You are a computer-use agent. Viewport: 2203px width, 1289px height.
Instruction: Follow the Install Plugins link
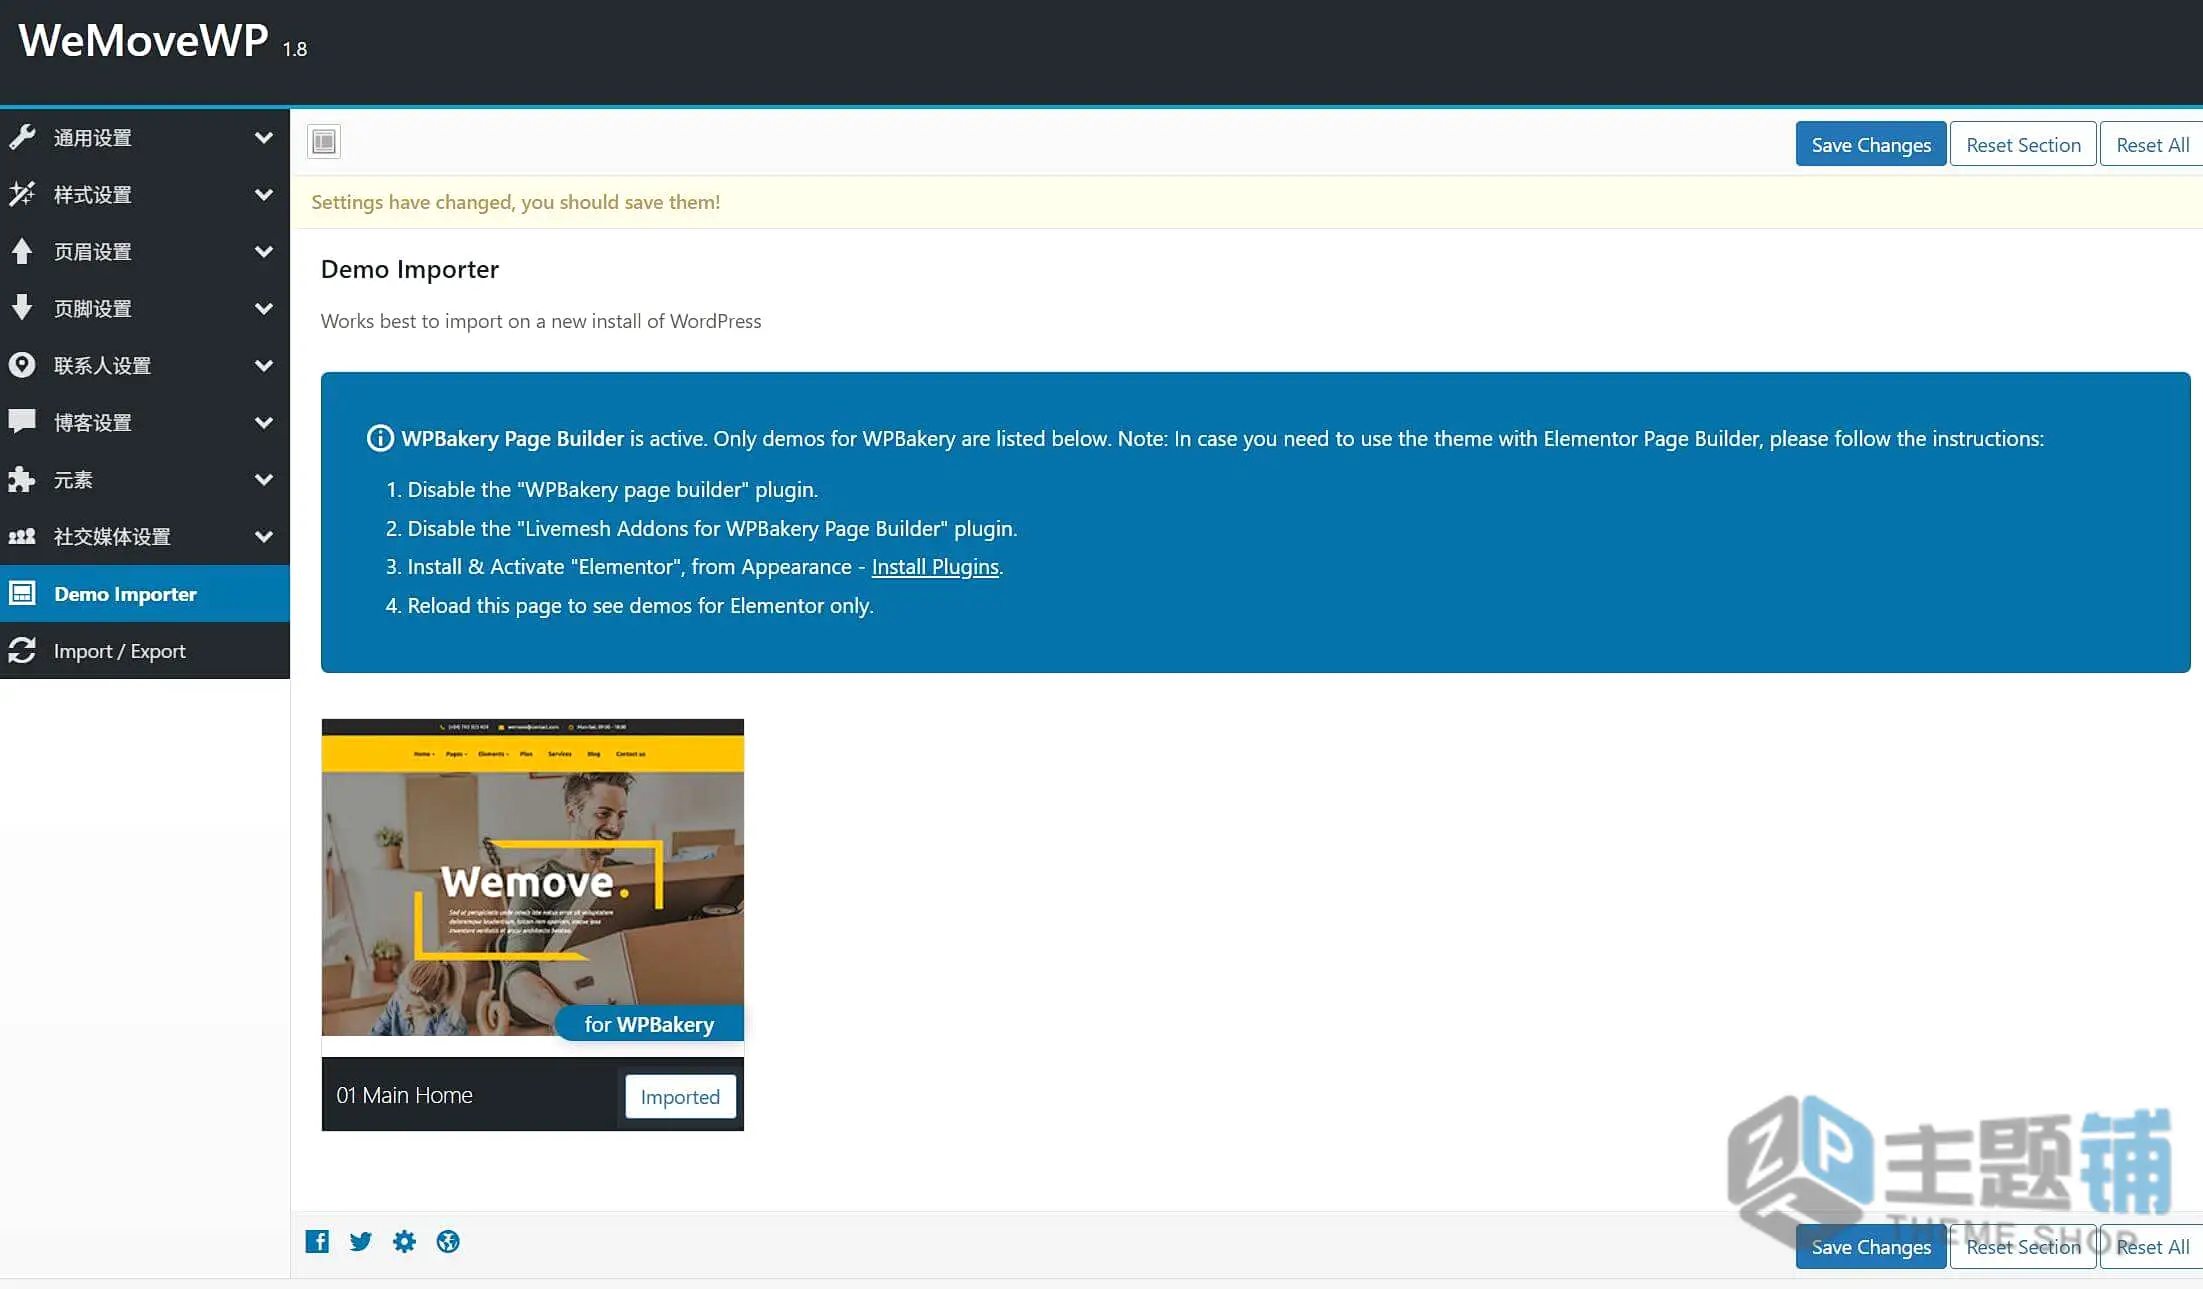(935, 566)
